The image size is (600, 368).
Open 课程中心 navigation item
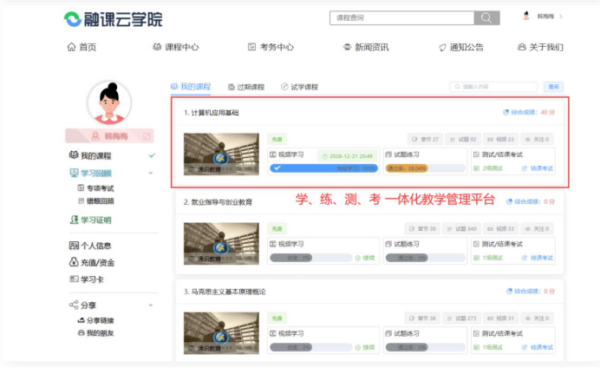coord(176,47)
